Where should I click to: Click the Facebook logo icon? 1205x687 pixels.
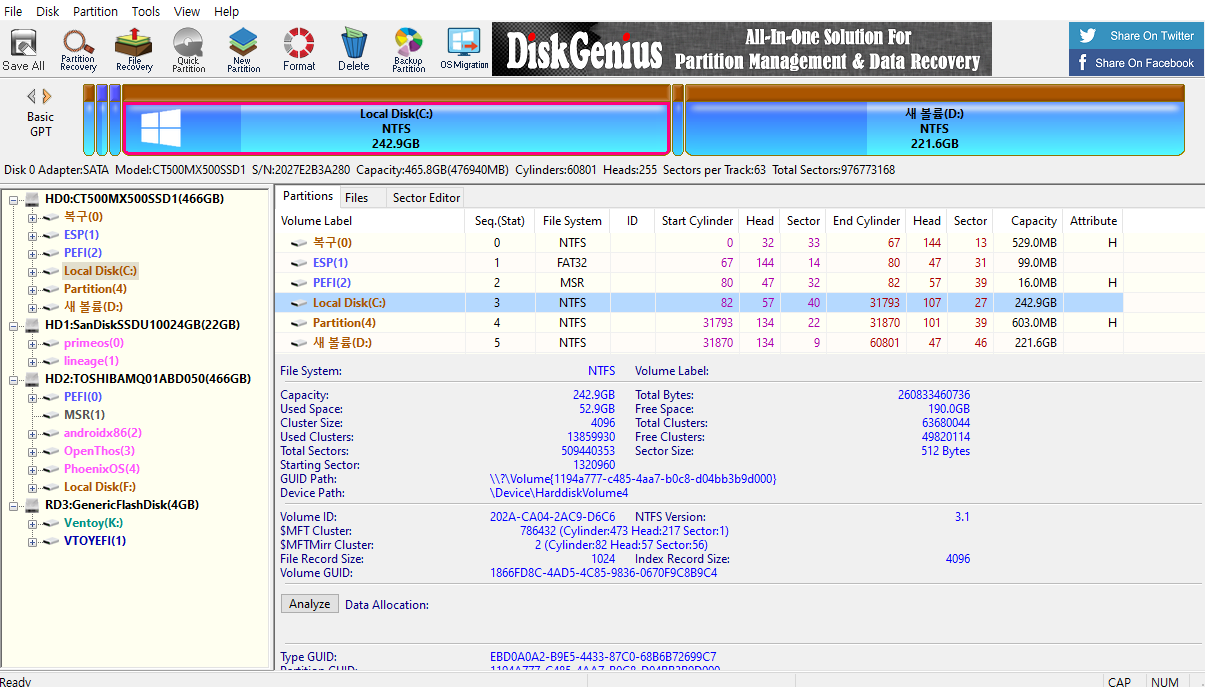[x=1082, y=62]
